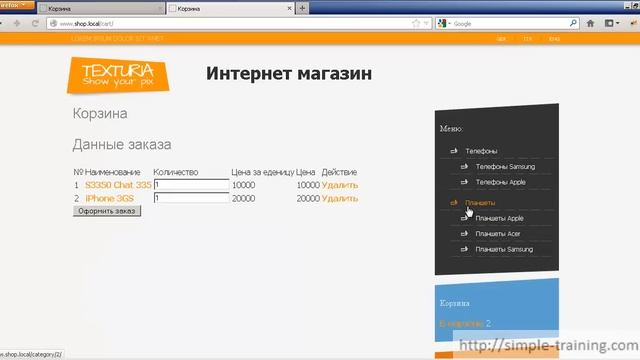The height and width of the screenshot is (360, 640).
Task: Click the Forward navigation arrow
Action: click(17, 24)
